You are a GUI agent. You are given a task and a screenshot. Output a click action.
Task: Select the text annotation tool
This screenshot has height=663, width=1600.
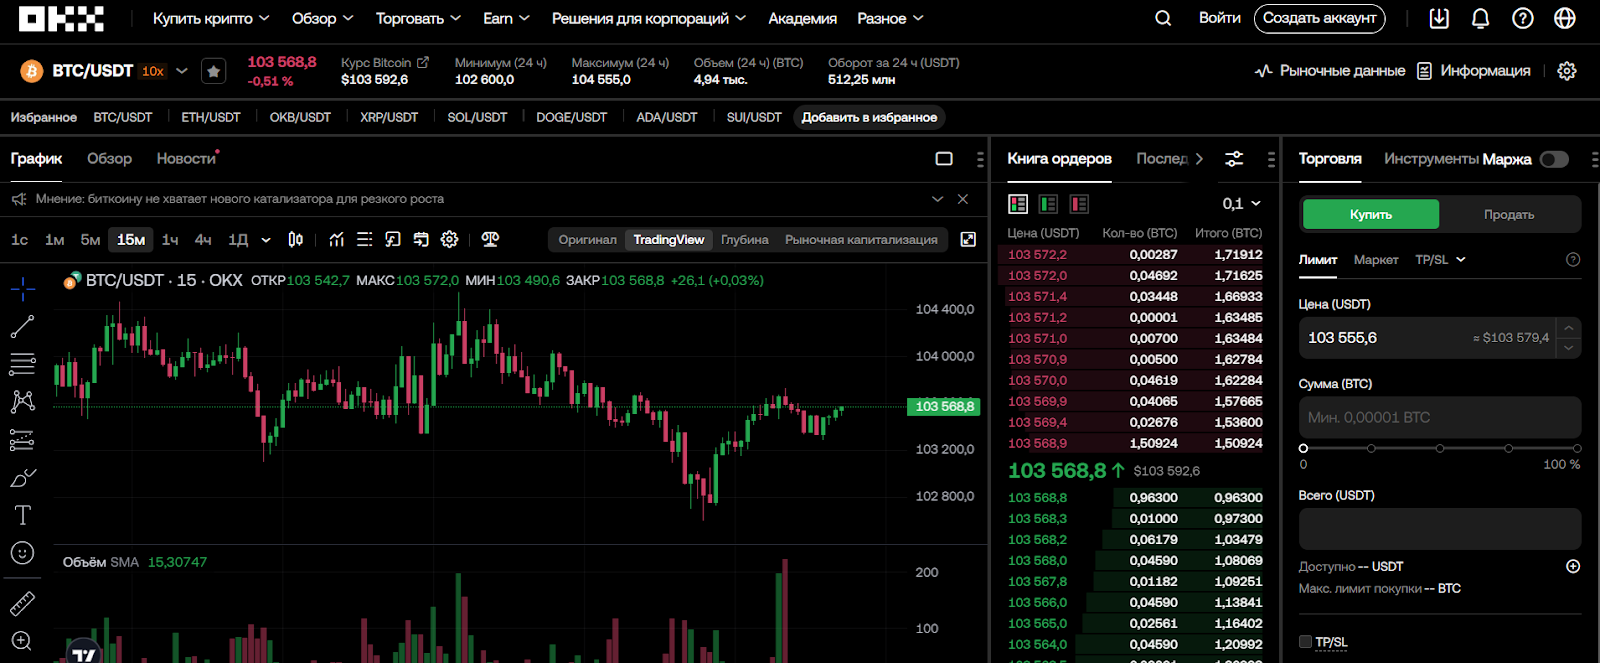[22, 515]
